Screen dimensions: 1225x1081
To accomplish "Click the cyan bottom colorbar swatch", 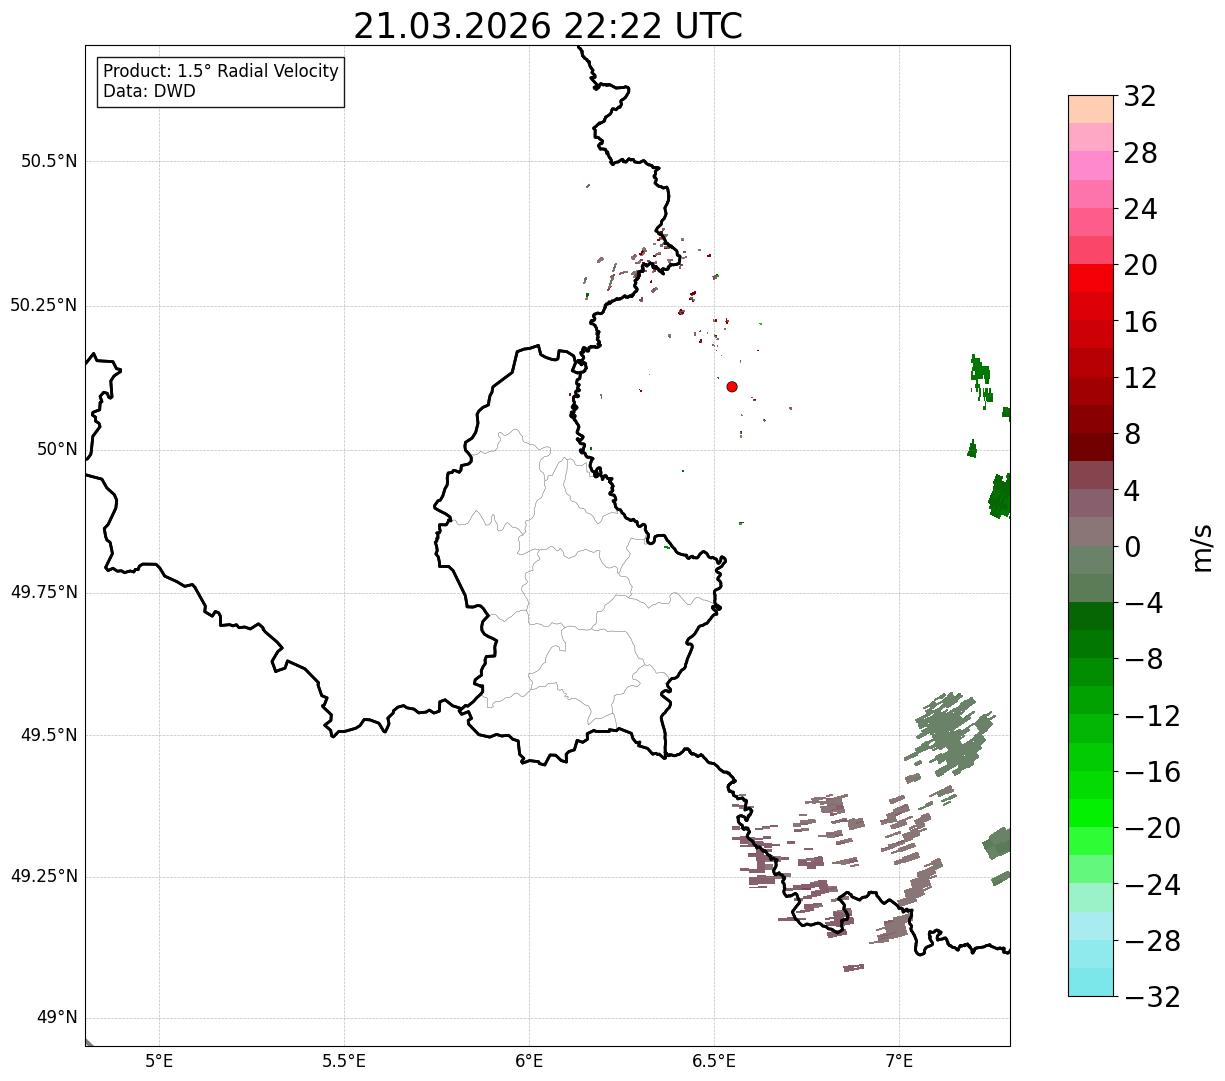I will tap(1091, 982).
